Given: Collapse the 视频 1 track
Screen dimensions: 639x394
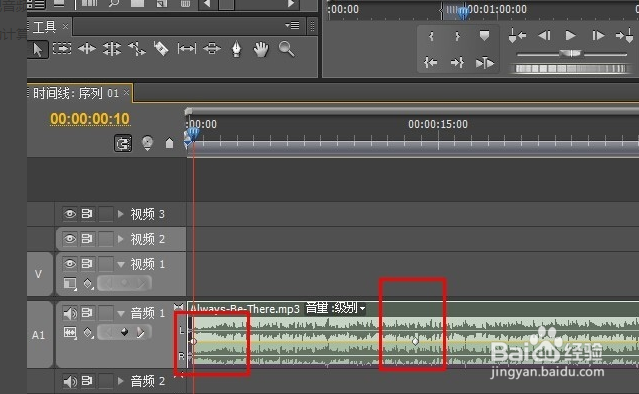Looking at the screenshot, I should 121,264.
